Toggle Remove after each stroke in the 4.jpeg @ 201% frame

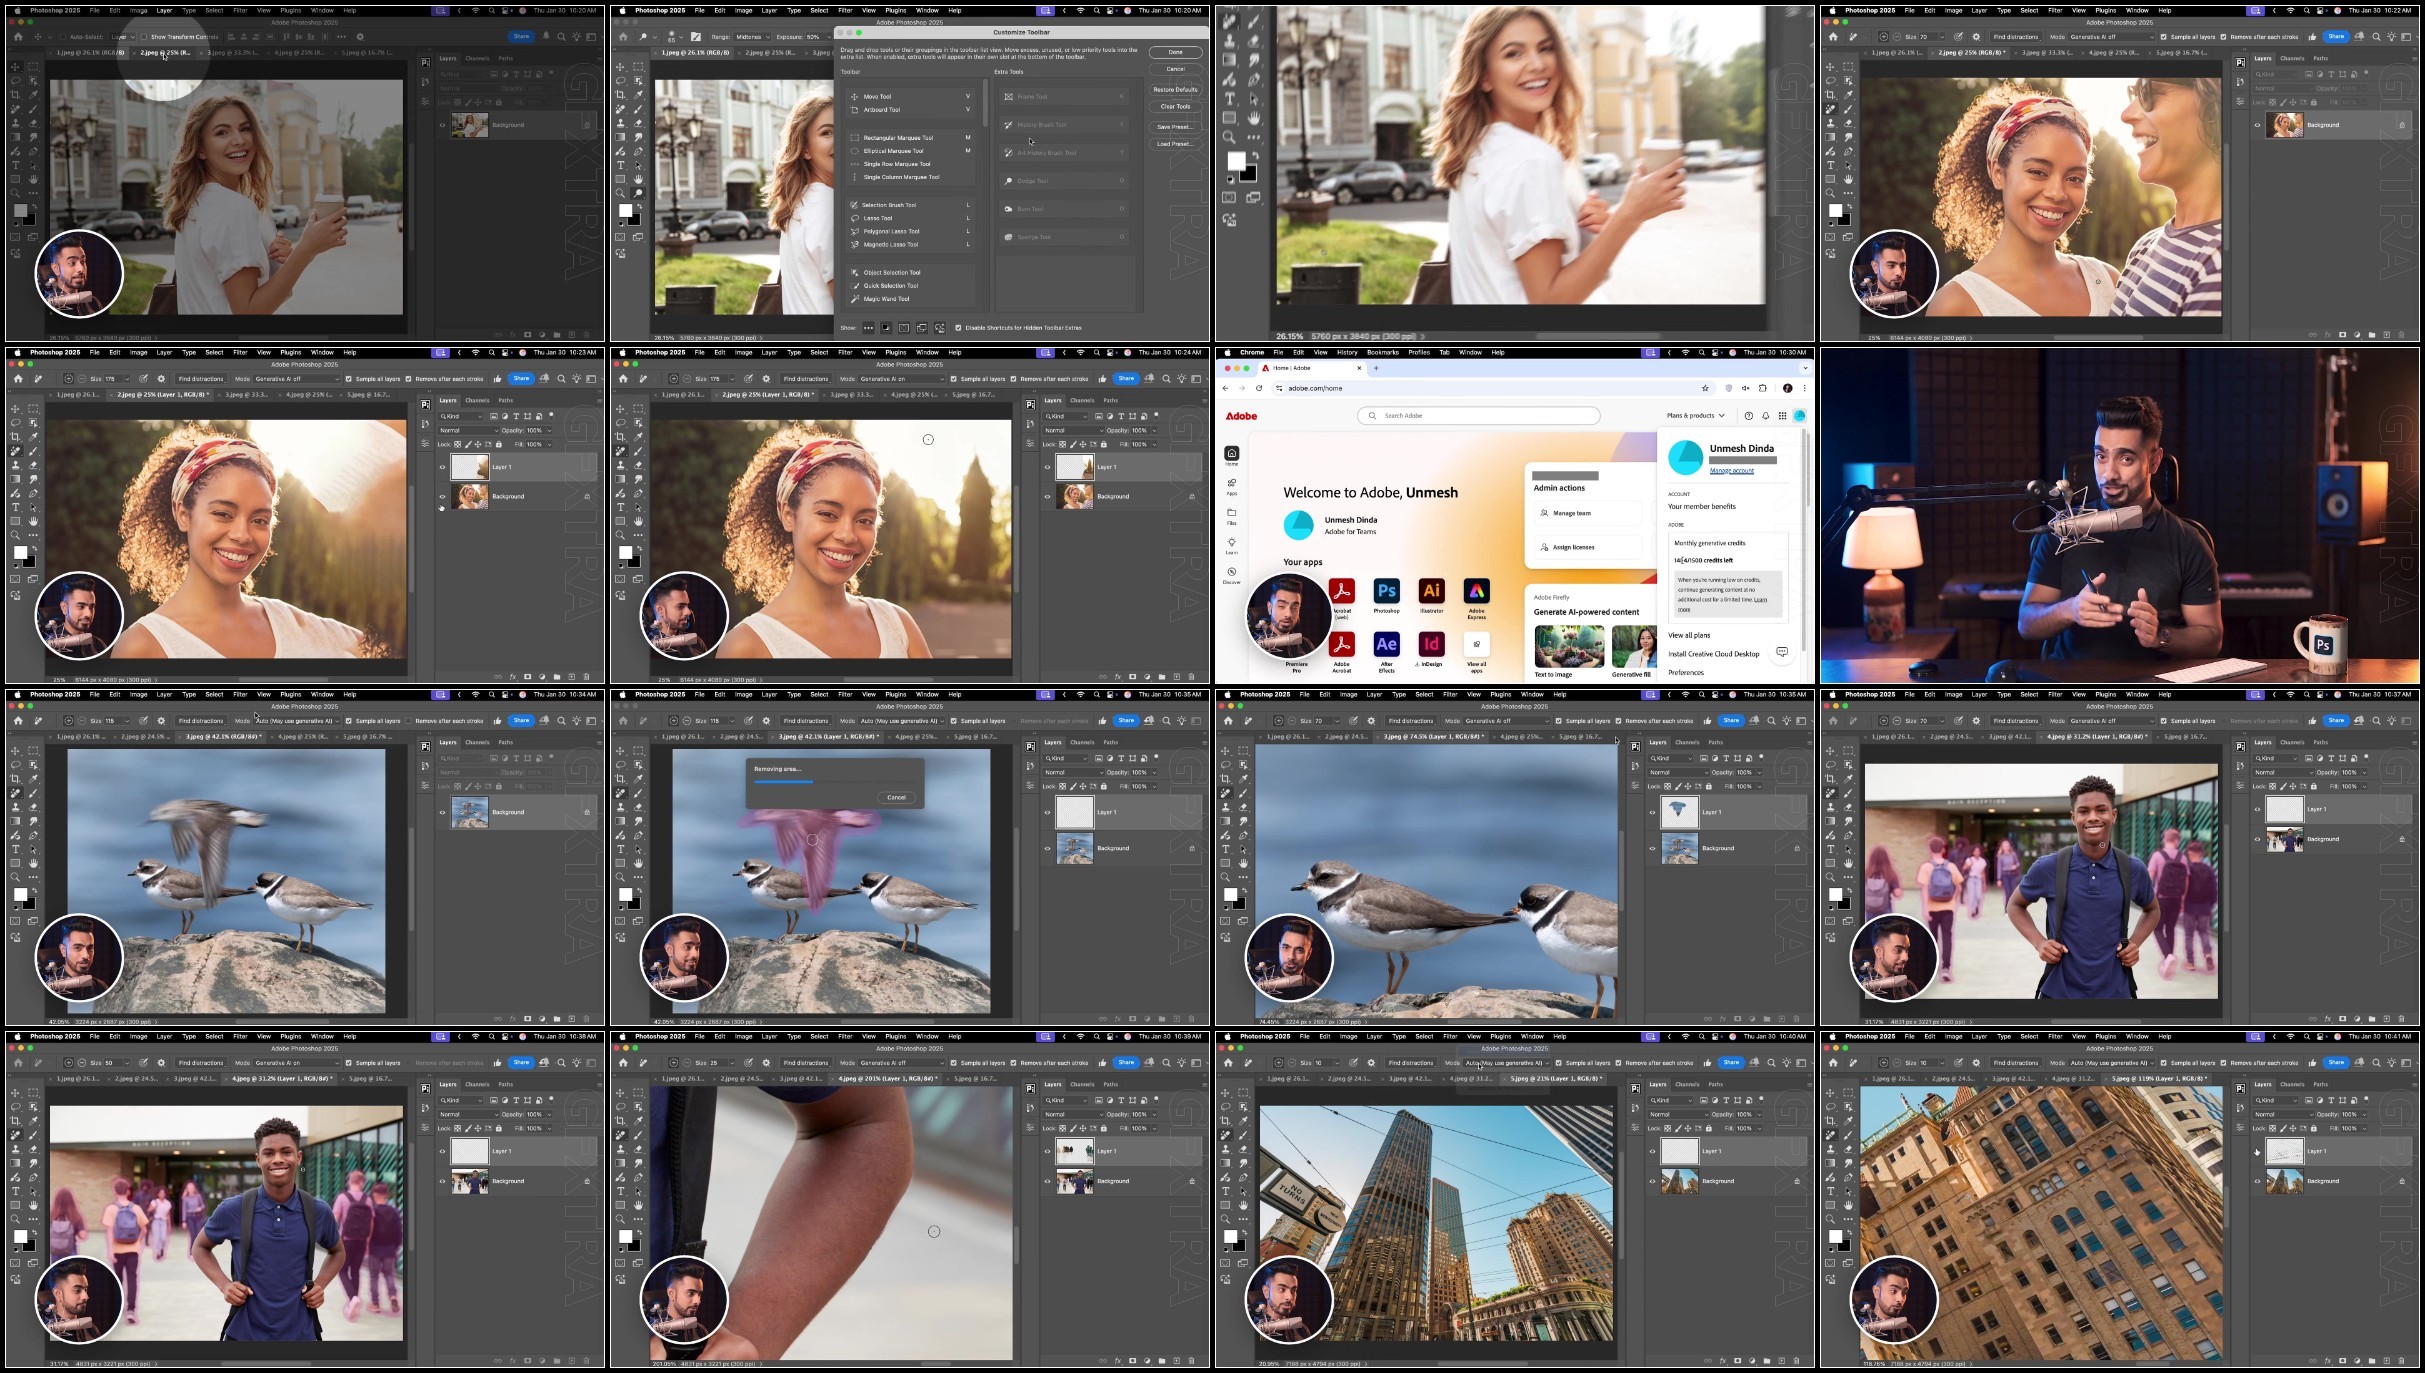pos(1013,1063)
